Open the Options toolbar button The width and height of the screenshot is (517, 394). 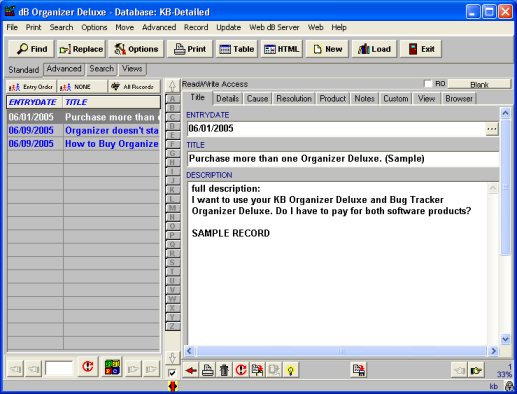tap(136, 49)
